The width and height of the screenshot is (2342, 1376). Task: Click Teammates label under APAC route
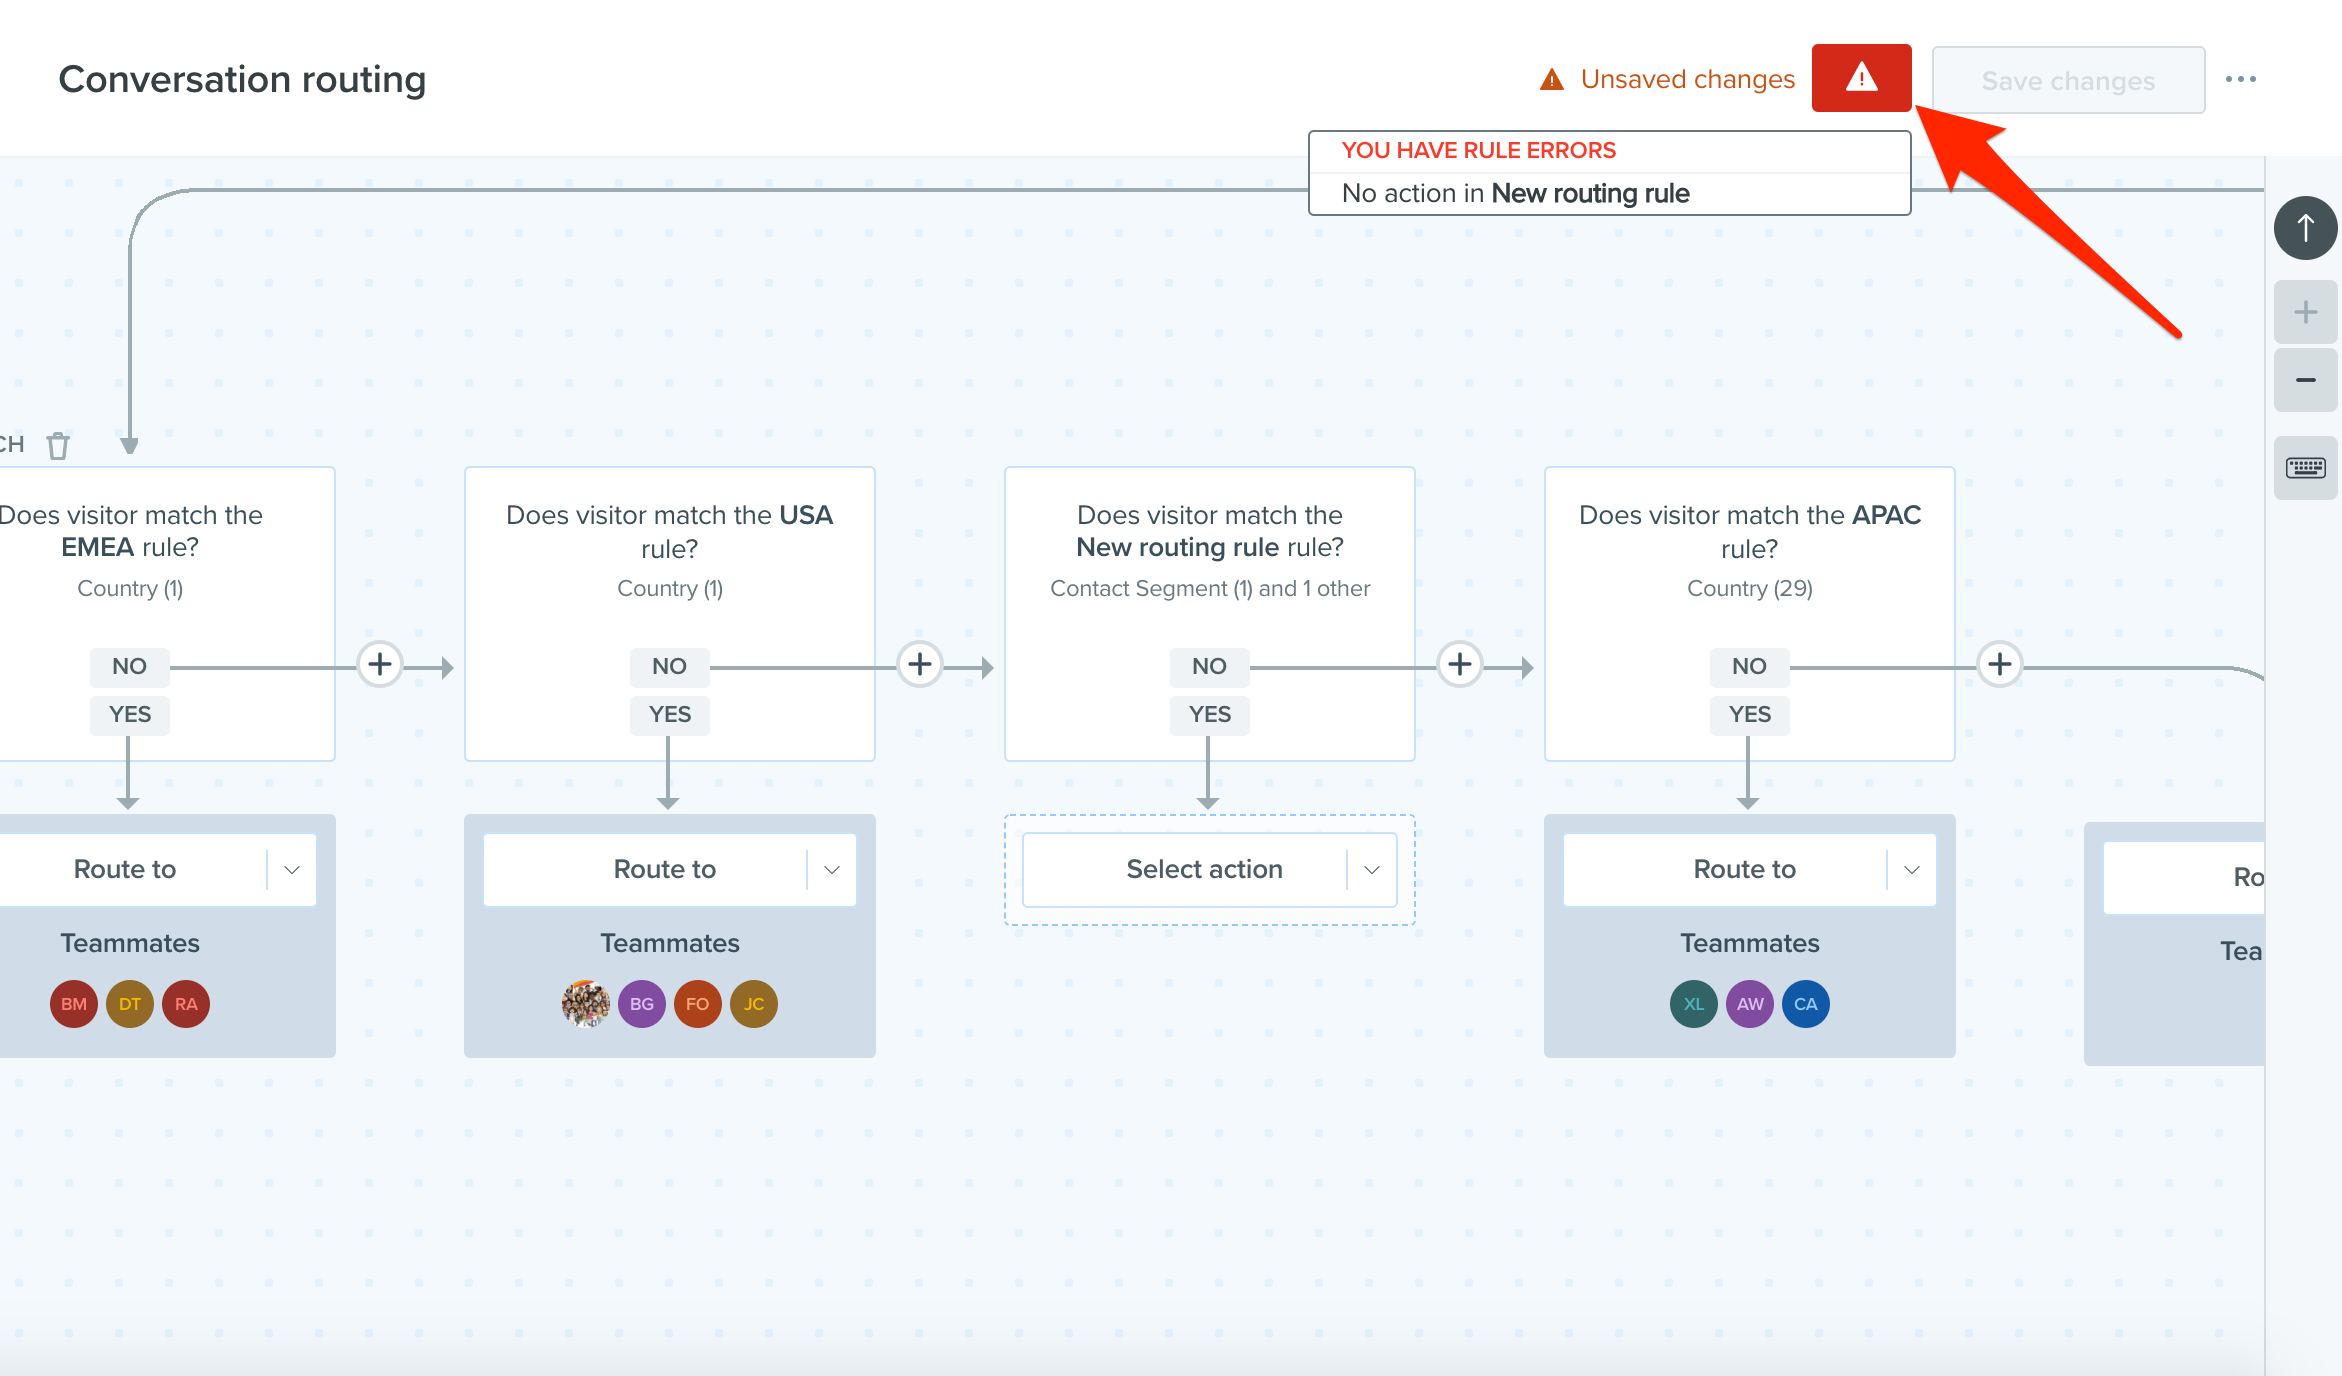(1750, 943)
